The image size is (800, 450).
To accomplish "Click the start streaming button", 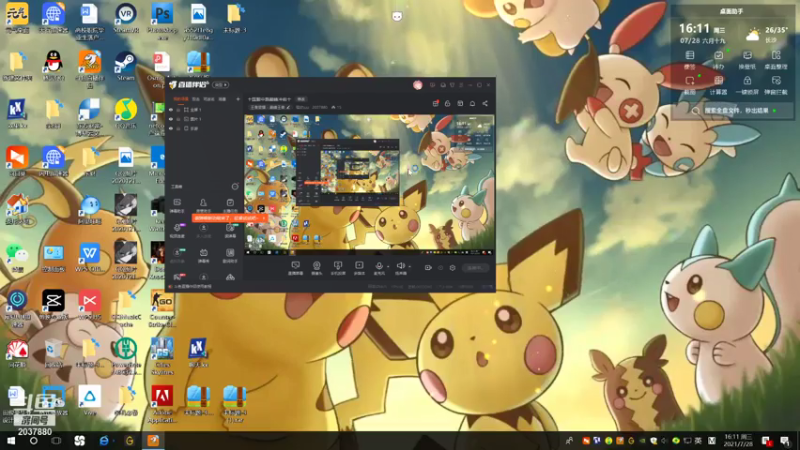I will pyautogui.click(x=476, y=267).
